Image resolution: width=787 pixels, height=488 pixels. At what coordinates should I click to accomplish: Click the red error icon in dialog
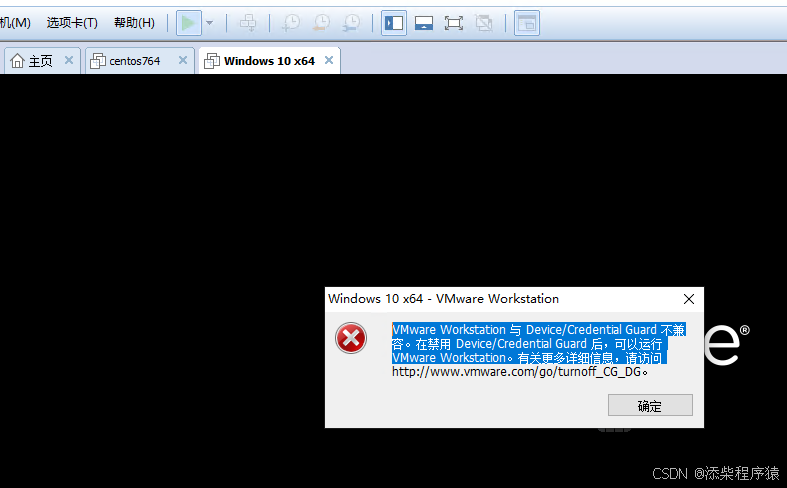point(351,338)
